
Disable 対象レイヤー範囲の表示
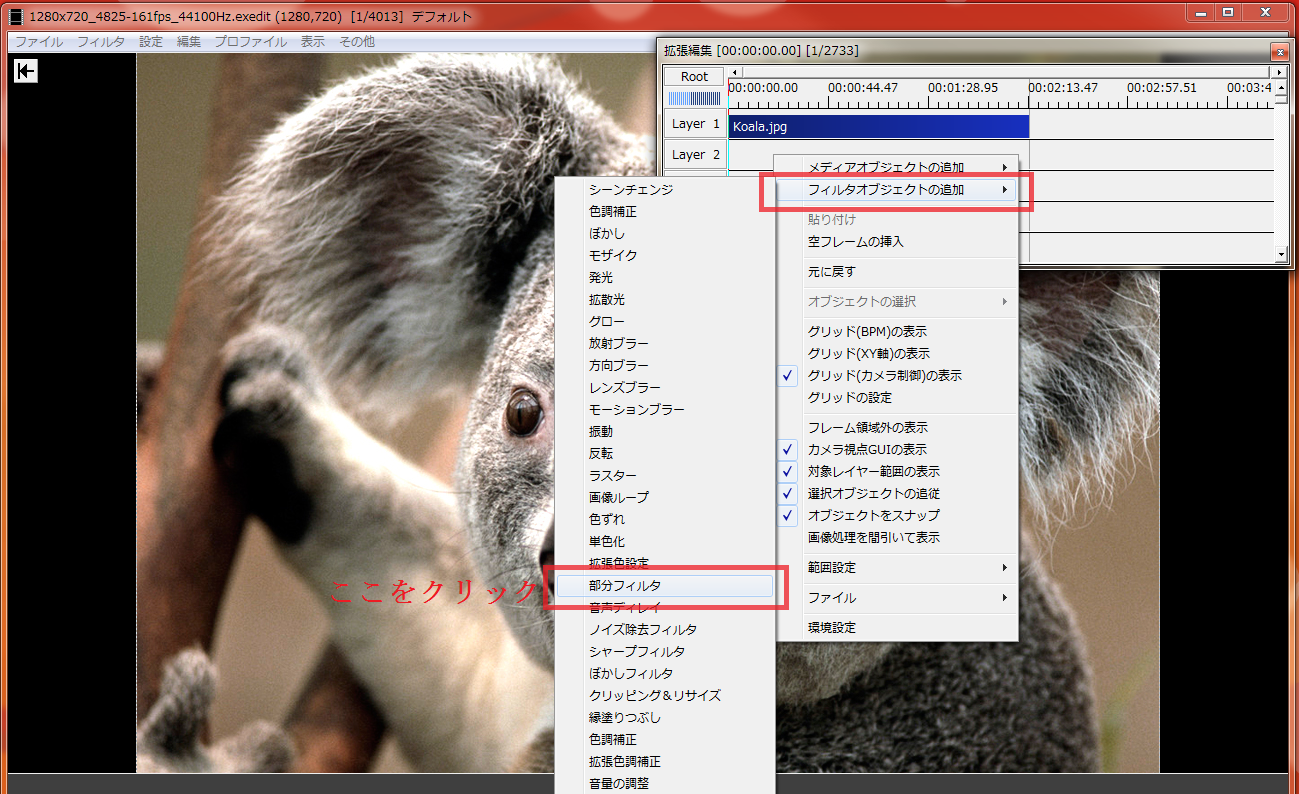point(897,471)
